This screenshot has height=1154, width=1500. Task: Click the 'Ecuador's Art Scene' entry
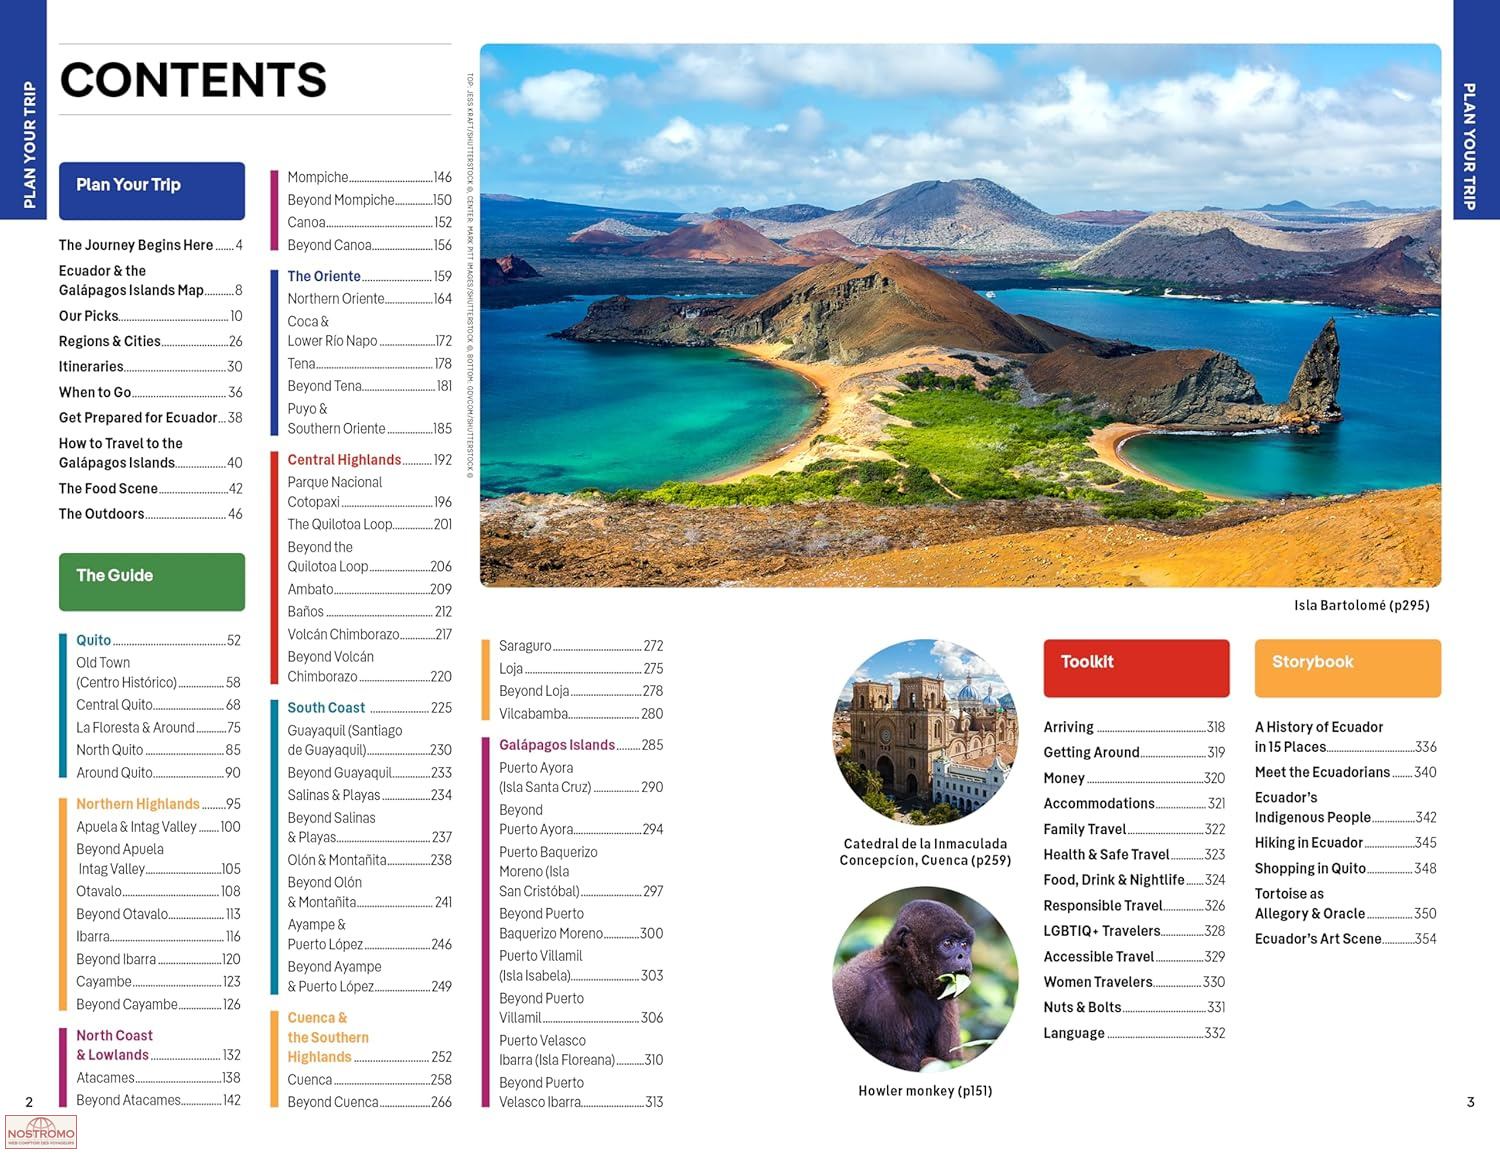(1346, 939)
